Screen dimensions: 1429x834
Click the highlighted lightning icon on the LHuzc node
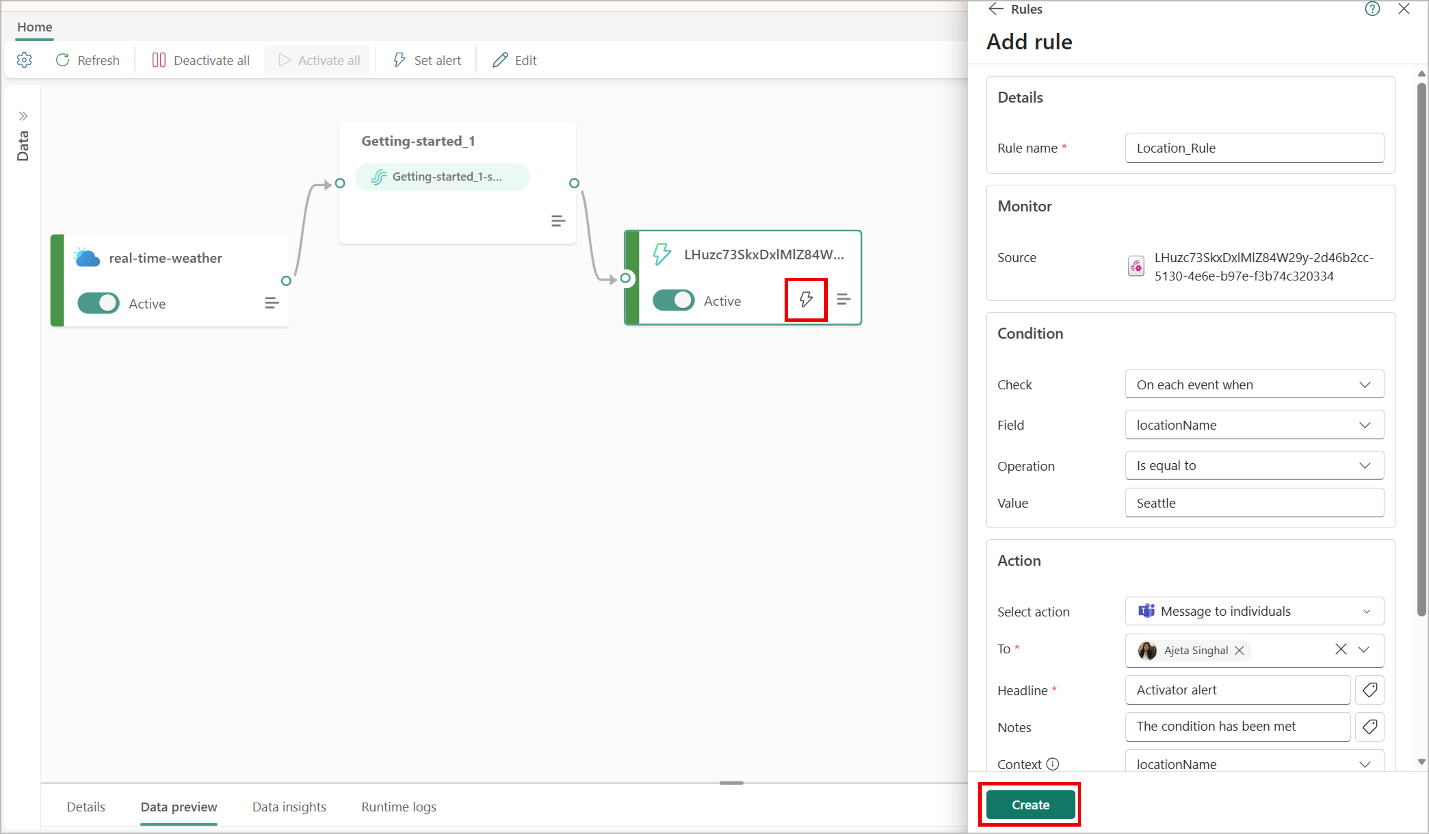point(806,299)
